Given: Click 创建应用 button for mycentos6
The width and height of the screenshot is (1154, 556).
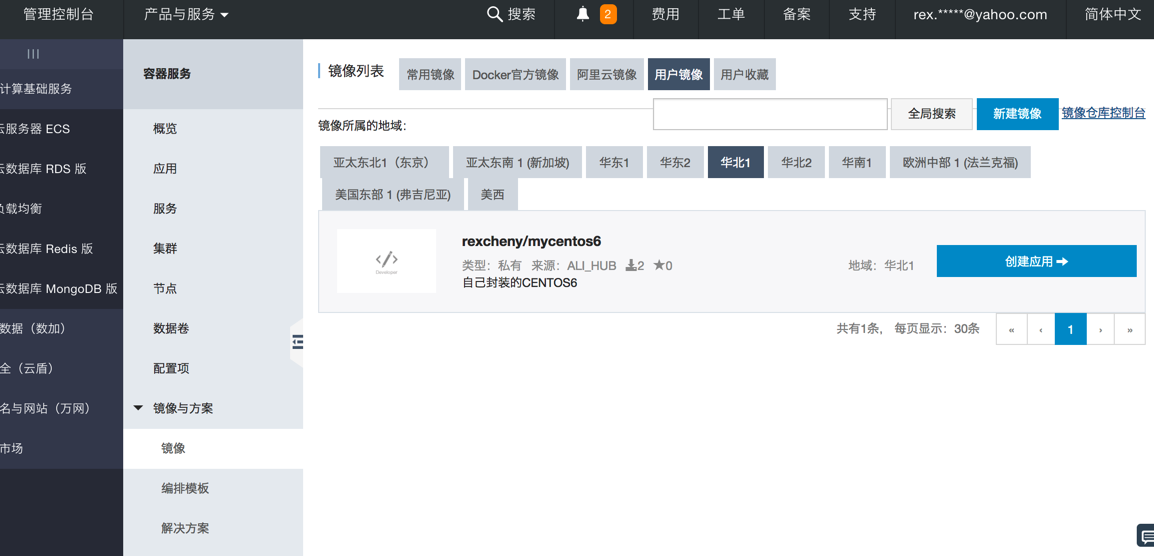Looking at the screenshot, I should [x=1036, y=261].
